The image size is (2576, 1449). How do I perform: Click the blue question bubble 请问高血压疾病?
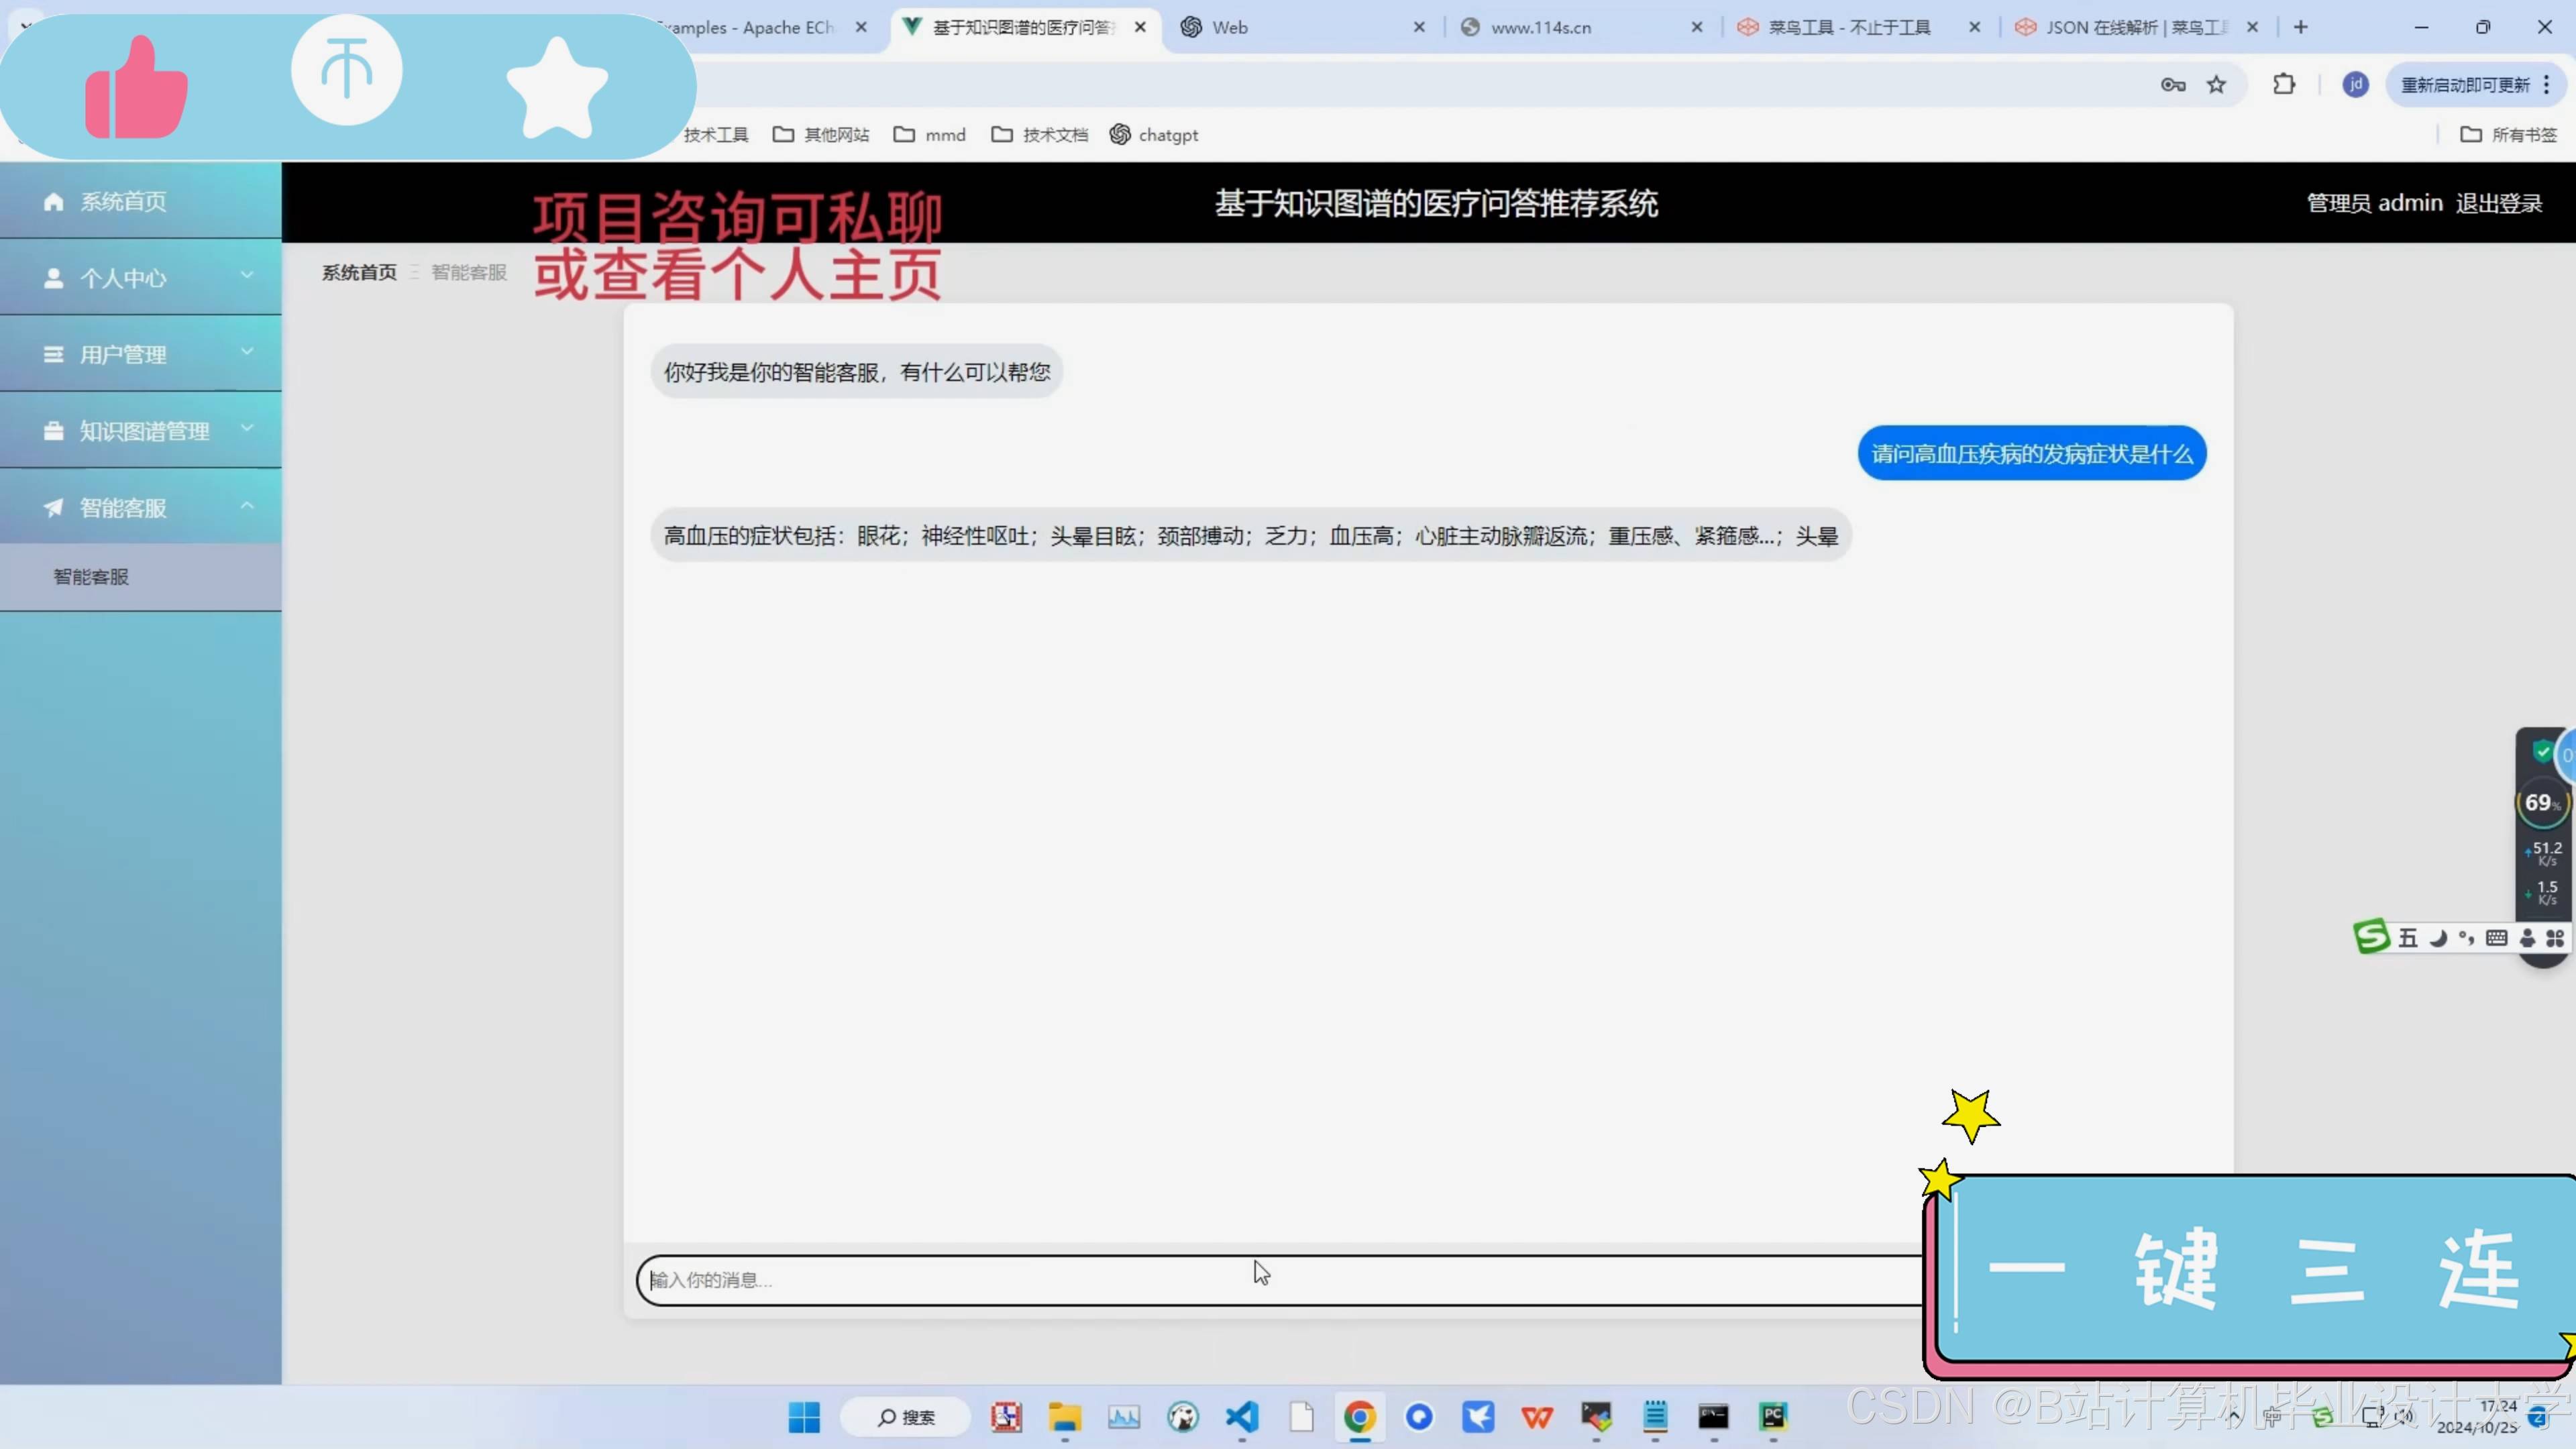(x=2031, y=454)
